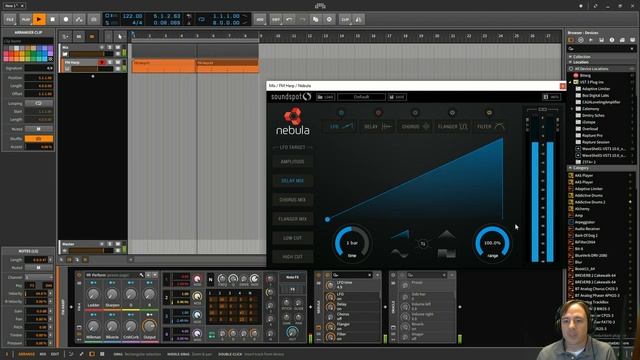This screenshot has height=360, width=640.
Task: Toggle the Chorus power button in Nebula
Action: click(415, 113)
